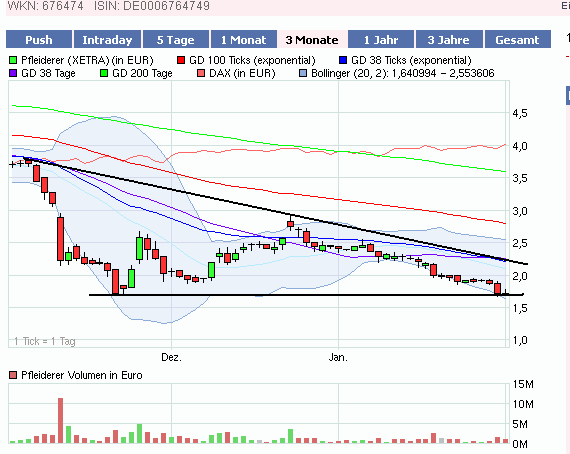570x454 pixels.
Task: Click the Pfleiderer Volumen in Euro label
Action: [82, 375]
